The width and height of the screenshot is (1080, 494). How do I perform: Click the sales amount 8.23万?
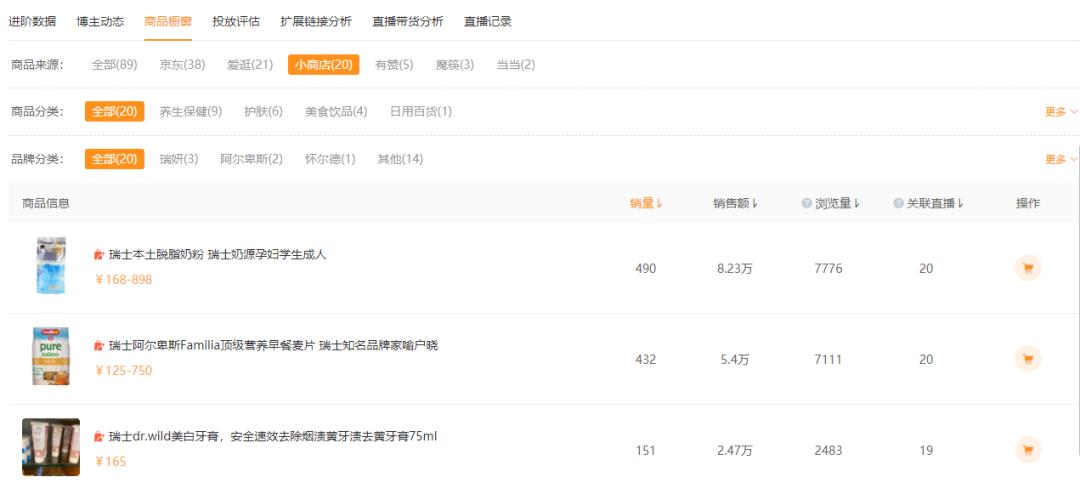(x=735, y=269)
